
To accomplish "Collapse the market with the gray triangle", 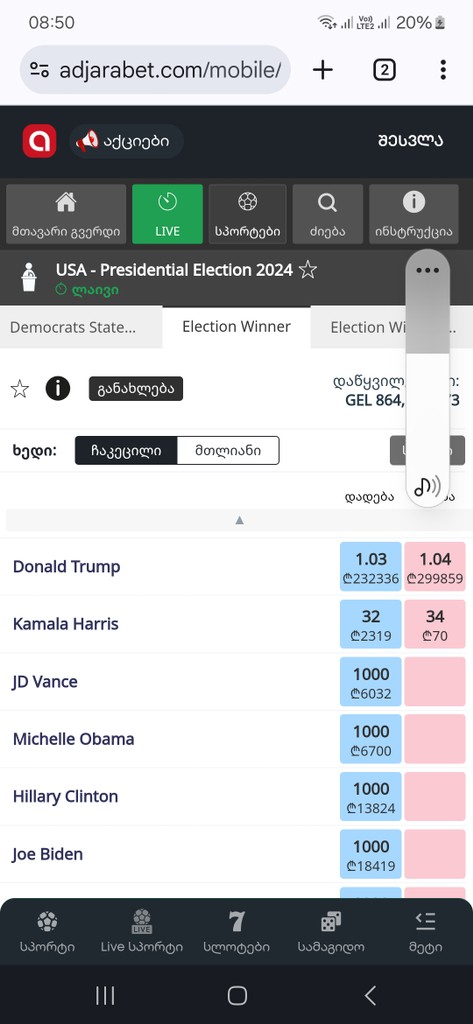I will [239, 520].
